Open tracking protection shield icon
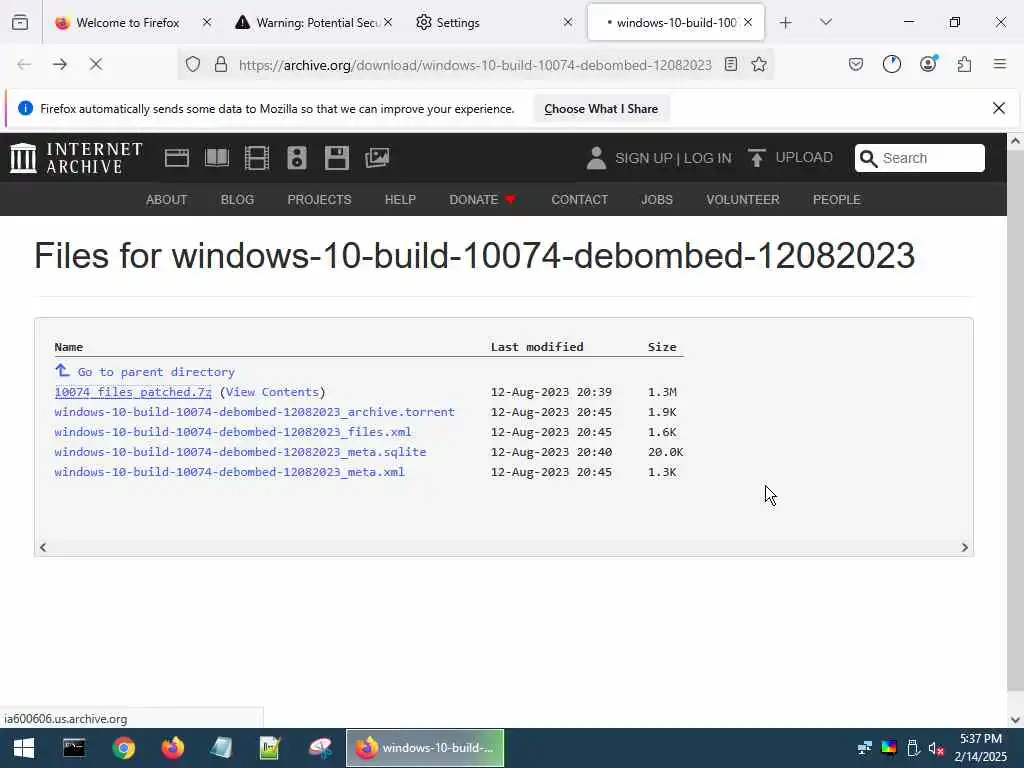This screenshot has width=1024, height=768. (x=193, y=64)
